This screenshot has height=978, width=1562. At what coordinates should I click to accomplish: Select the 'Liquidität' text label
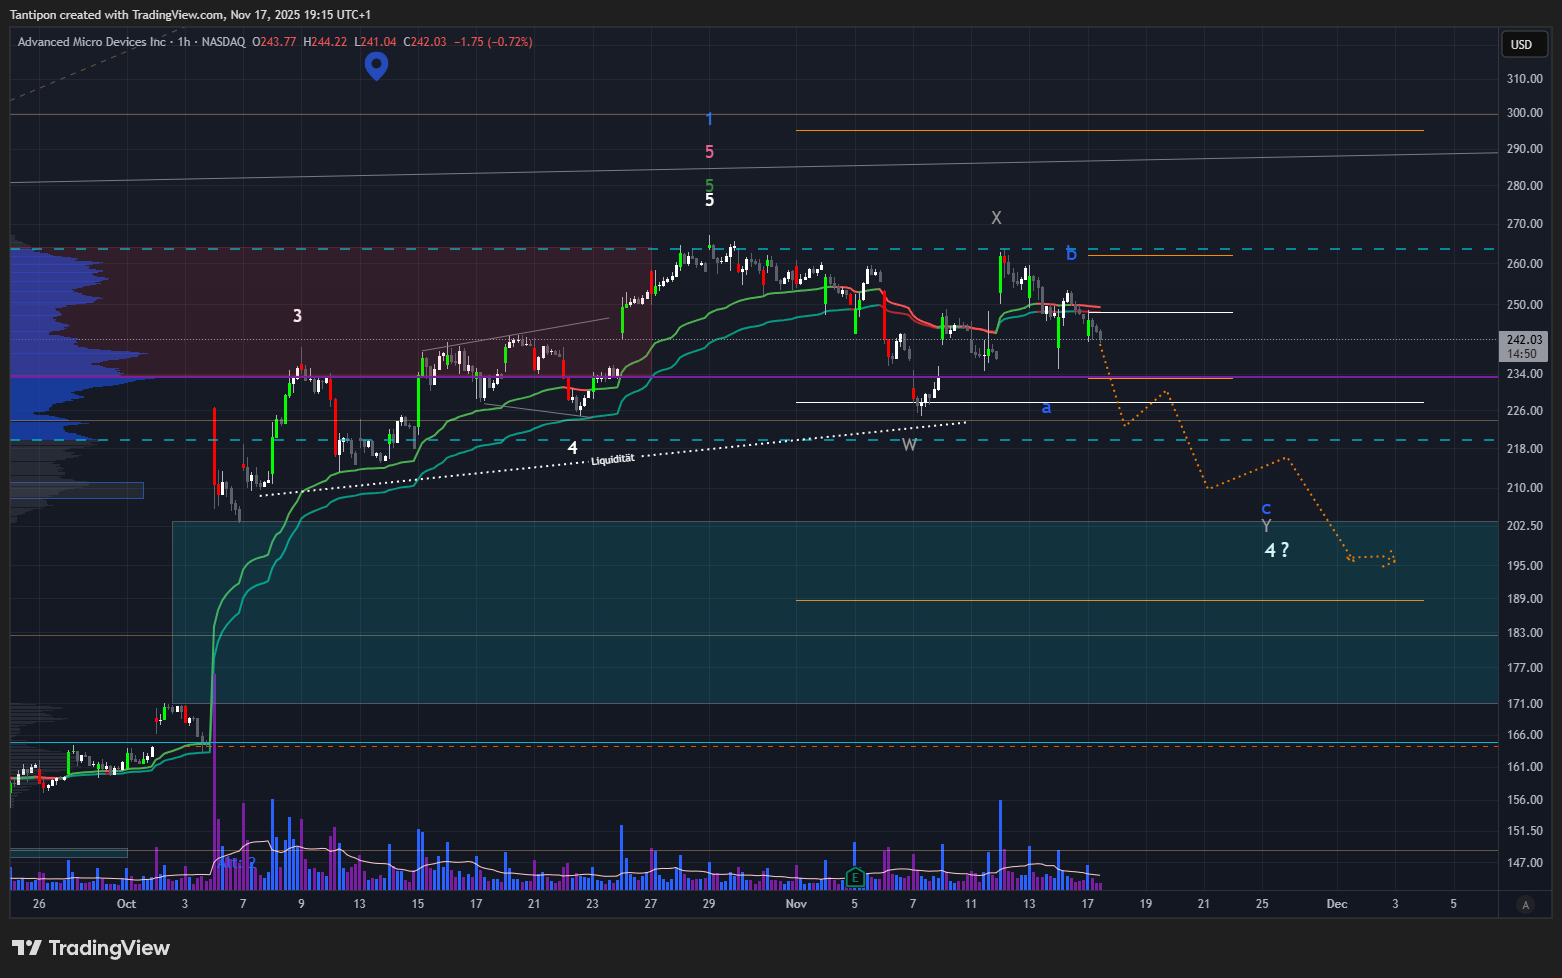click(x=612, y=459)
